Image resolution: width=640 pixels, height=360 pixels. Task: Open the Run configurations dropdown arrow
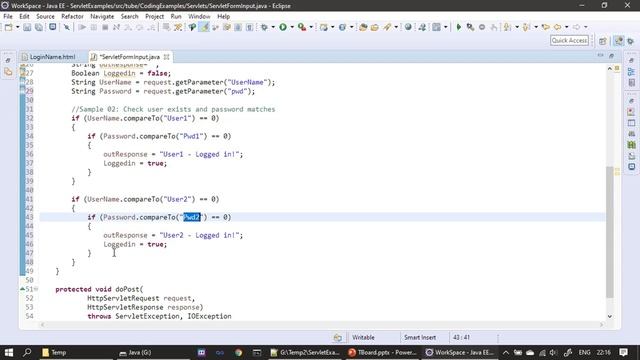tap(291, 27)
